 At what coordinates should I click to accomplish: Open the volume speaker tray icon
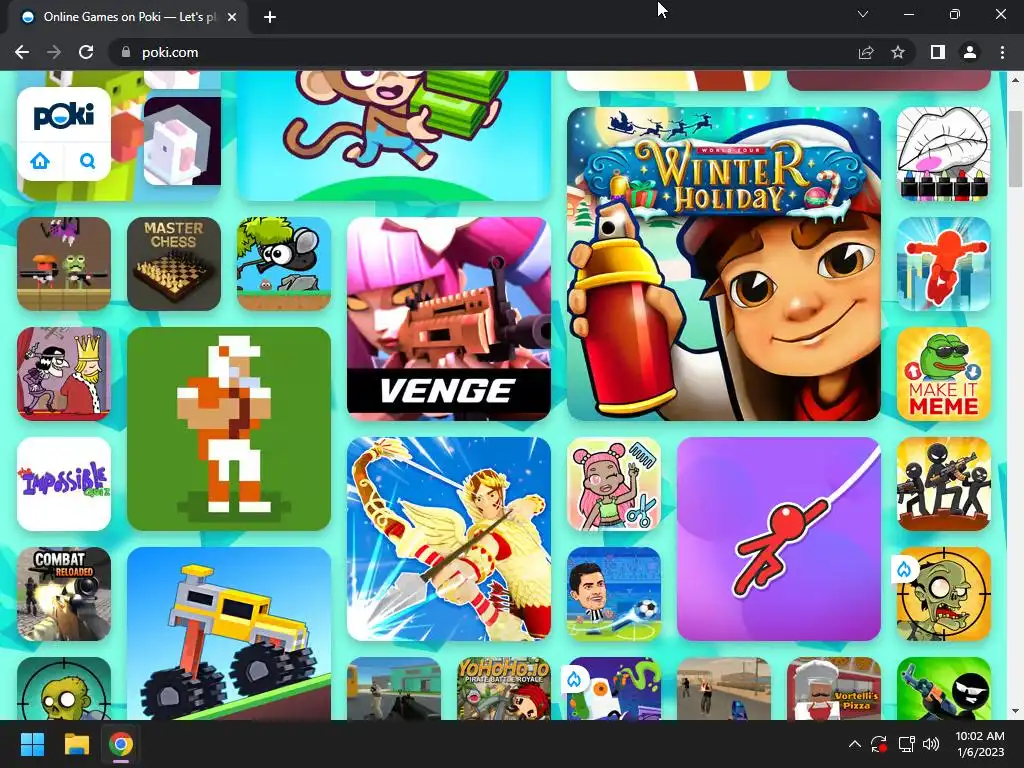pos(931,744)
